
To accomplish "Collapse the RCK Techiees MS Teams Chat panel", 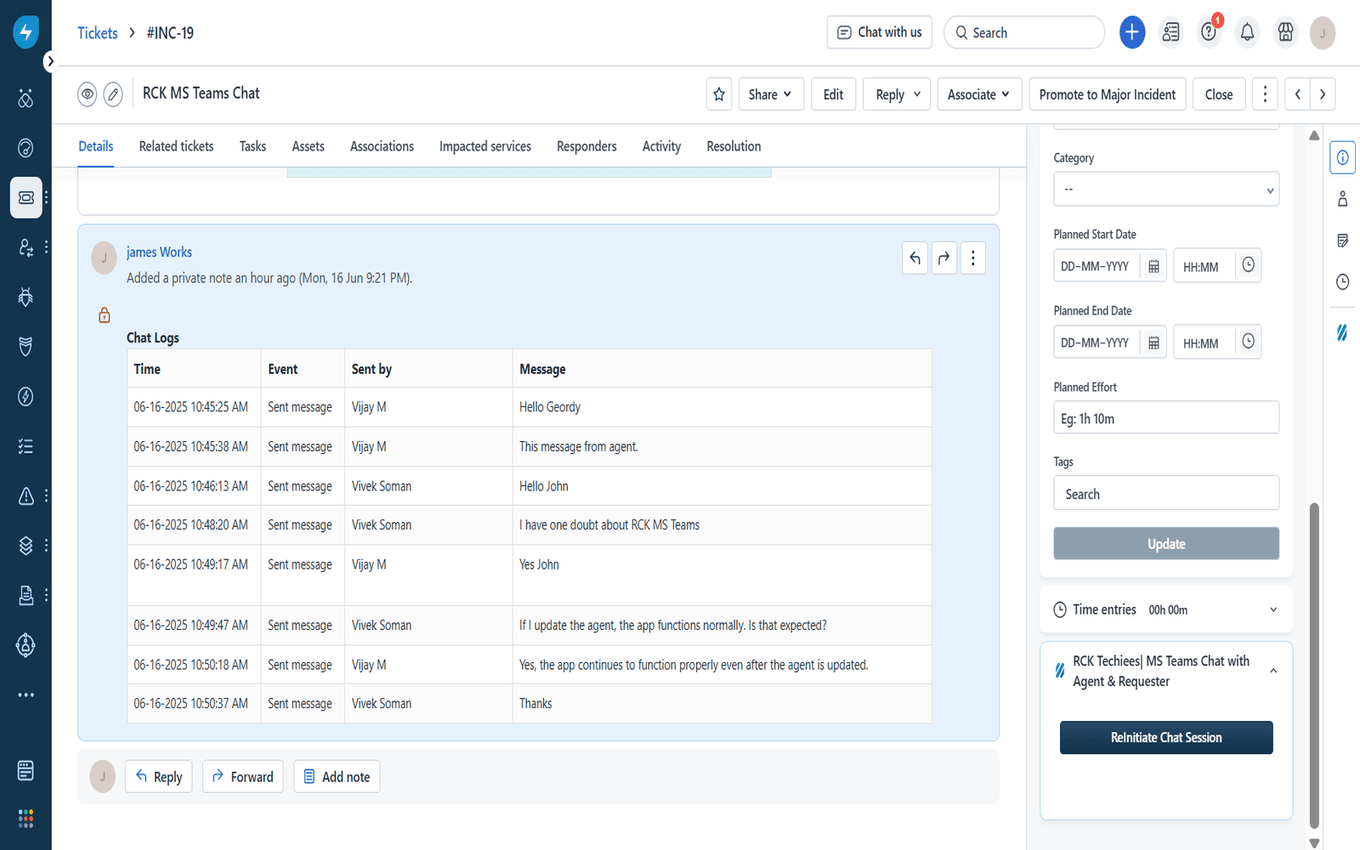I will (1273, 671).
